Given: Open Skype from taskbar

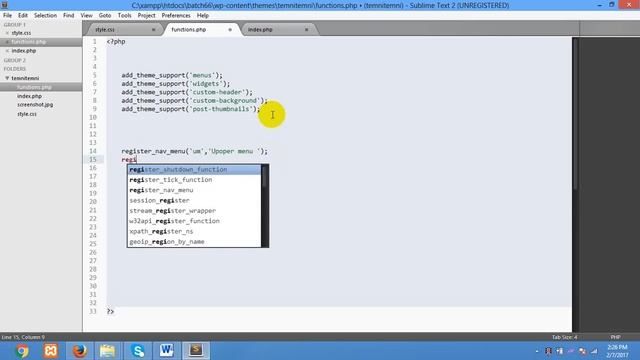Looking at the screenshot, I should click(x=138, y=351).
